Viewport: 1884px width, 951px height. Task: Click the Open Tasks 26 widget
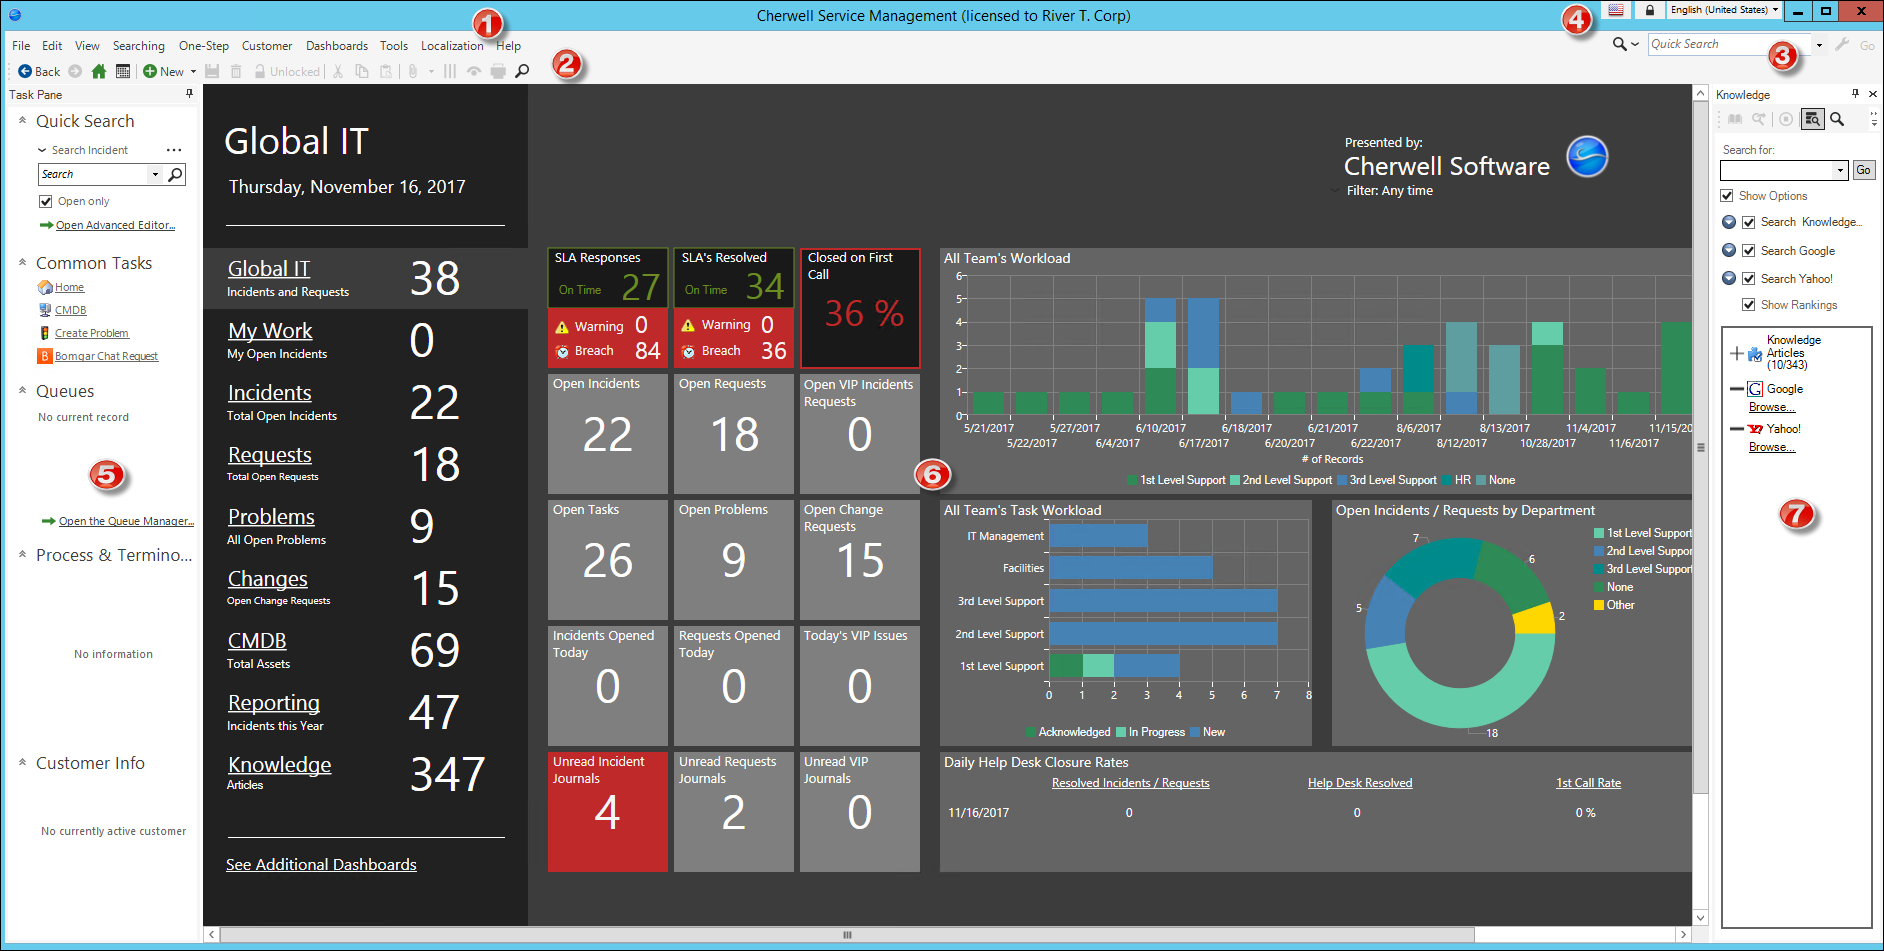coord(608,559)
